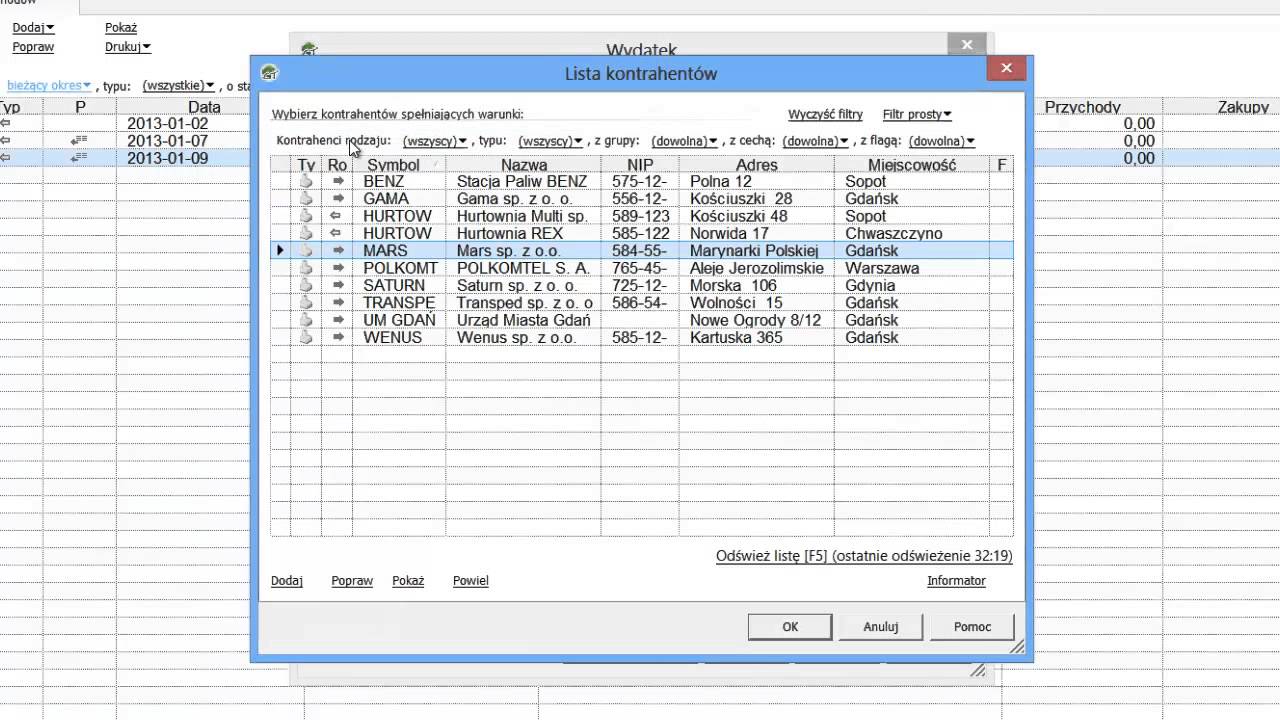The height and width of the screenshot is (720, 1280).
Task: Select the Kartuska 365 cell
Action: point(757,338)
